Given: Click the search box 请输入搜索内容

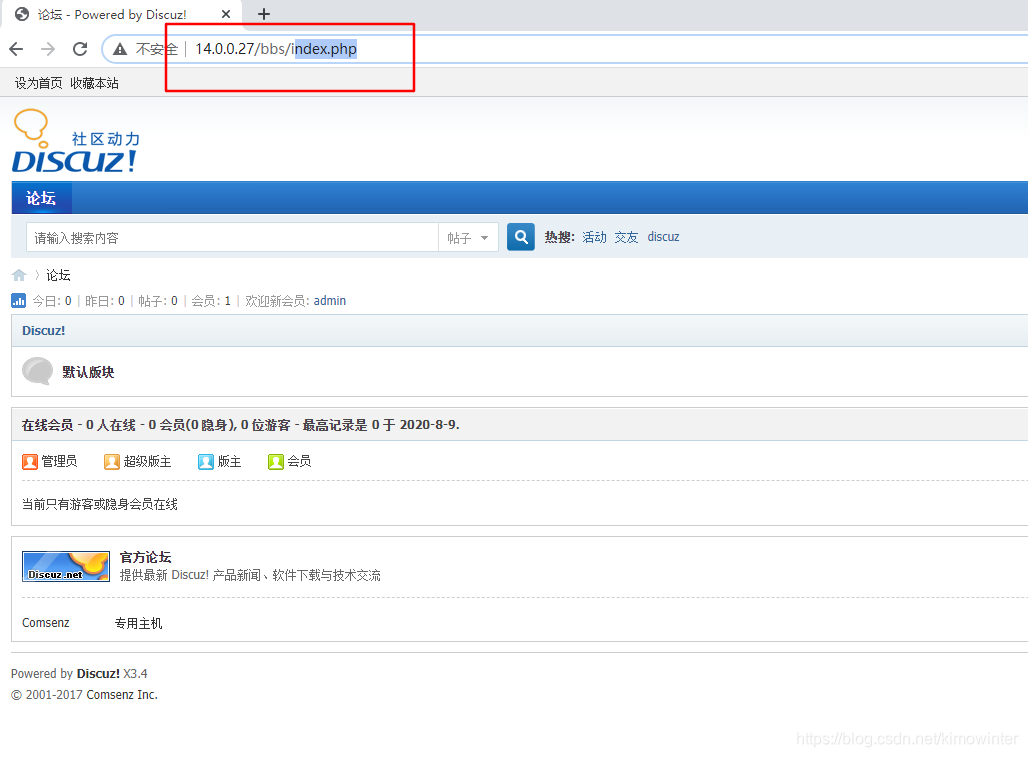Looking at the screenshot, I should [232, 237].
